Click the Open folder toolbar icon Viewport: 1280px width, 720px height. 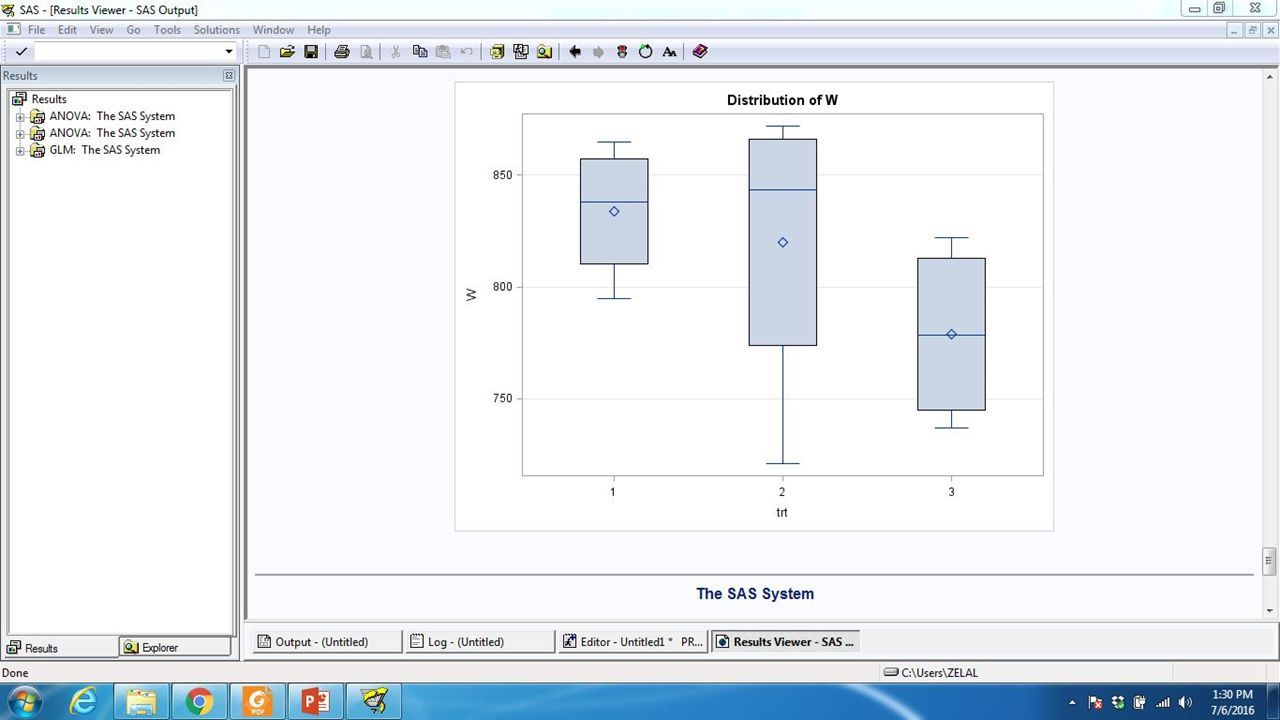[287, 51]
